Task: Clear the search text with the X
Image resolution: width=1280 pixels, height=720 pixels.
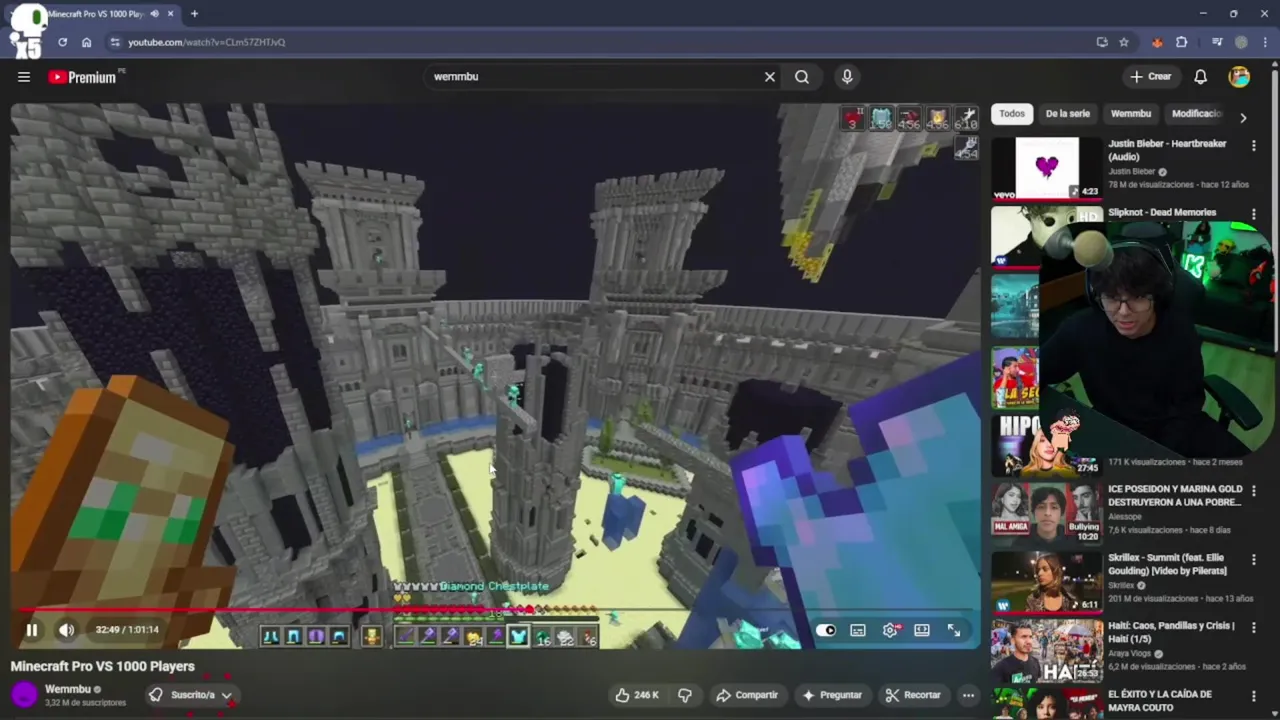Action: point(770,77)
